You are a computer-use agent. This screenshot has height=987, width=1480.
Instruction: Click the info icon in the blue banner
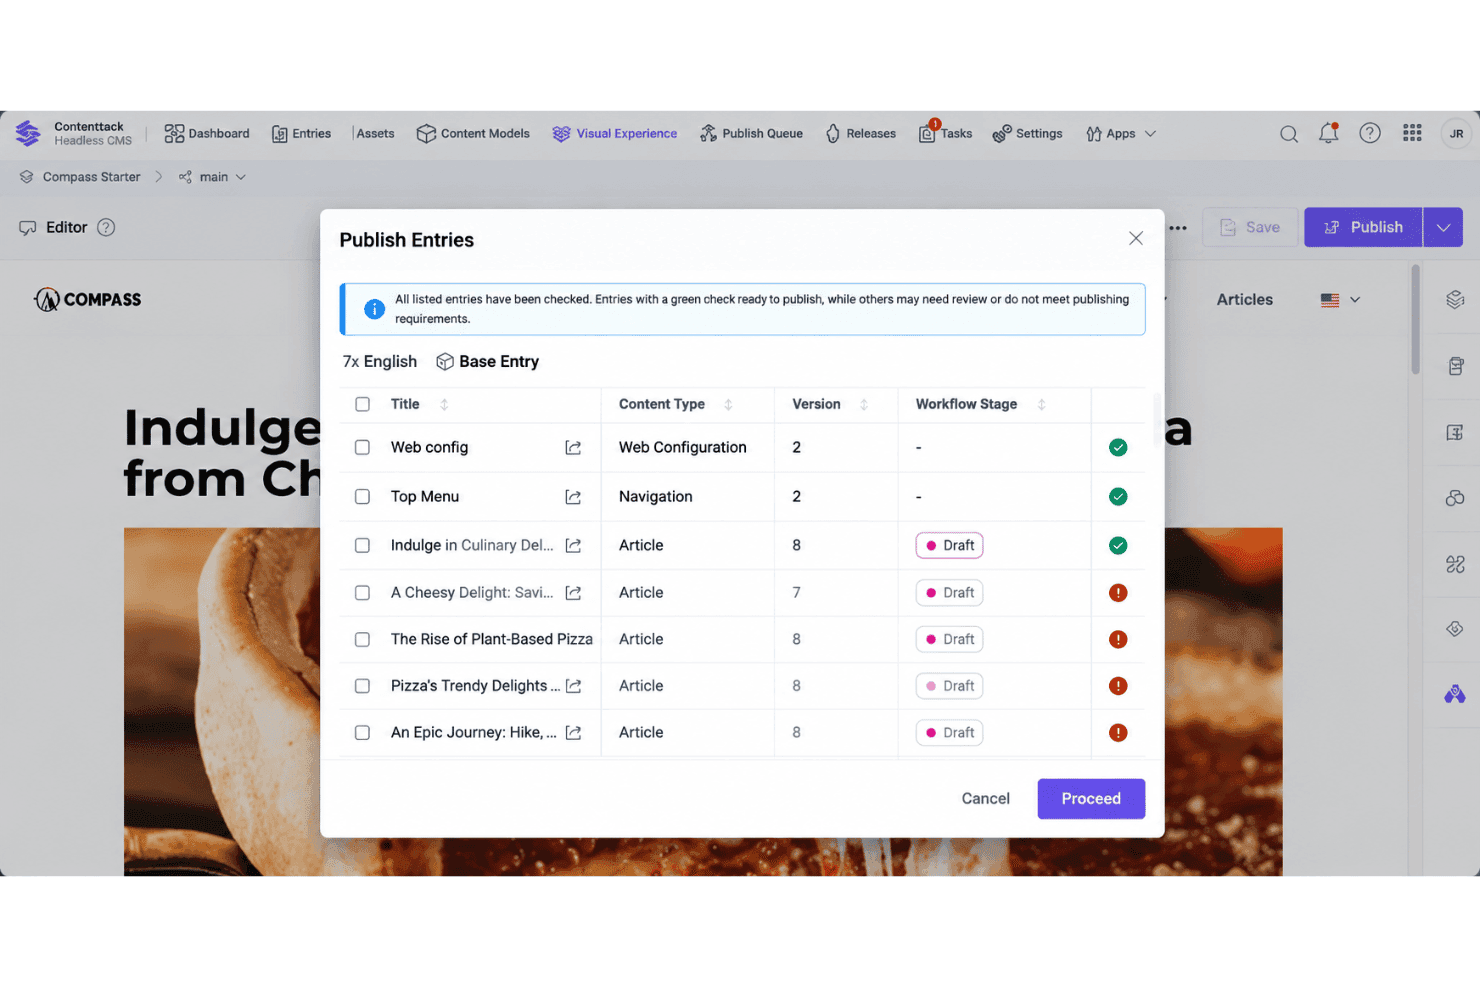click(x=374, y=309)
